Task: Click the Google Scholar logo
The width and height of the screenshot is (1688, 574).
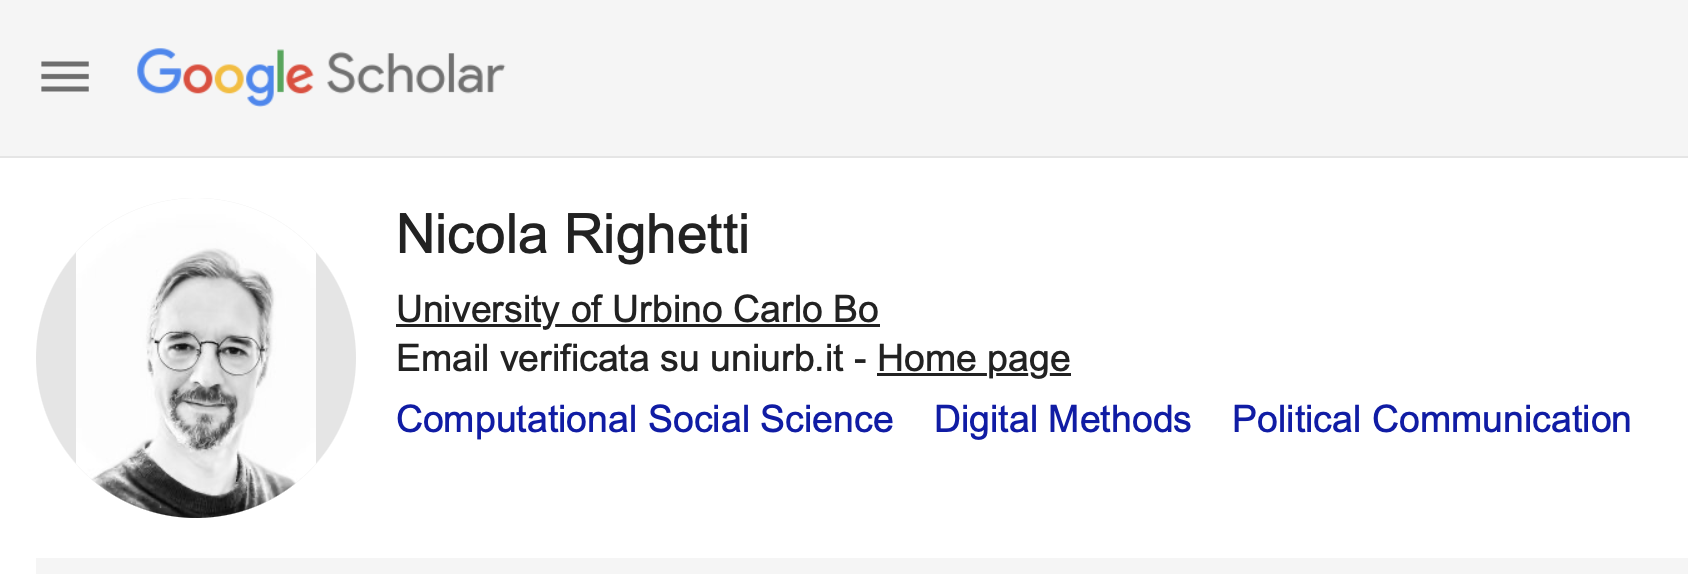Action: [320, 75]
